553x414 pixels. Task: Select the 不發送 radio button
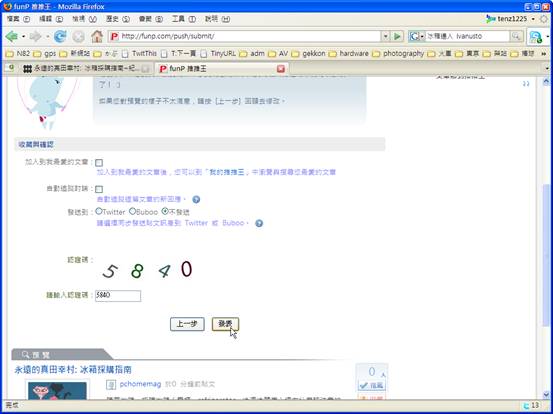pos(165,211)
